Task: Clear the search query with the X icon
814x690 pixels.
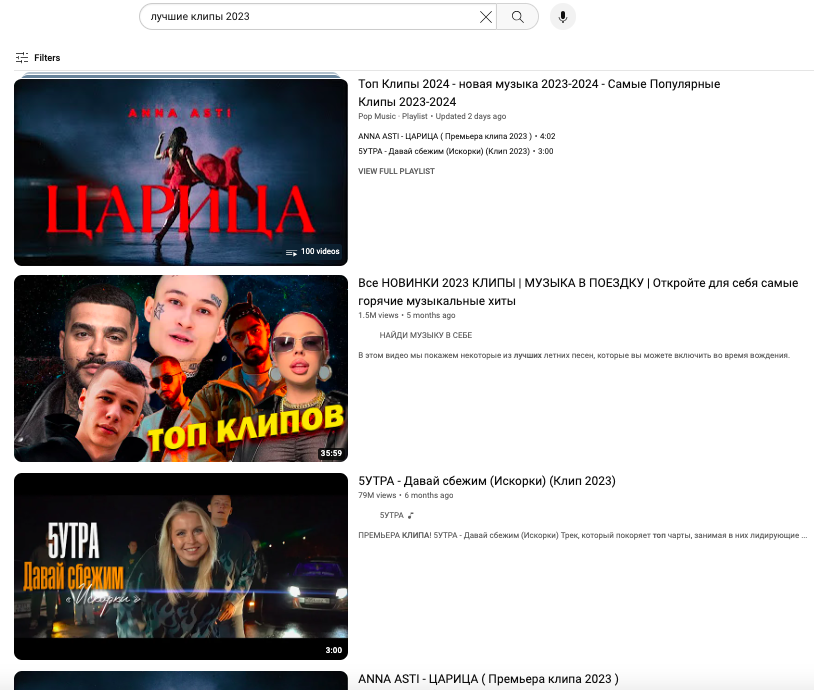Action: pos(486,17)
